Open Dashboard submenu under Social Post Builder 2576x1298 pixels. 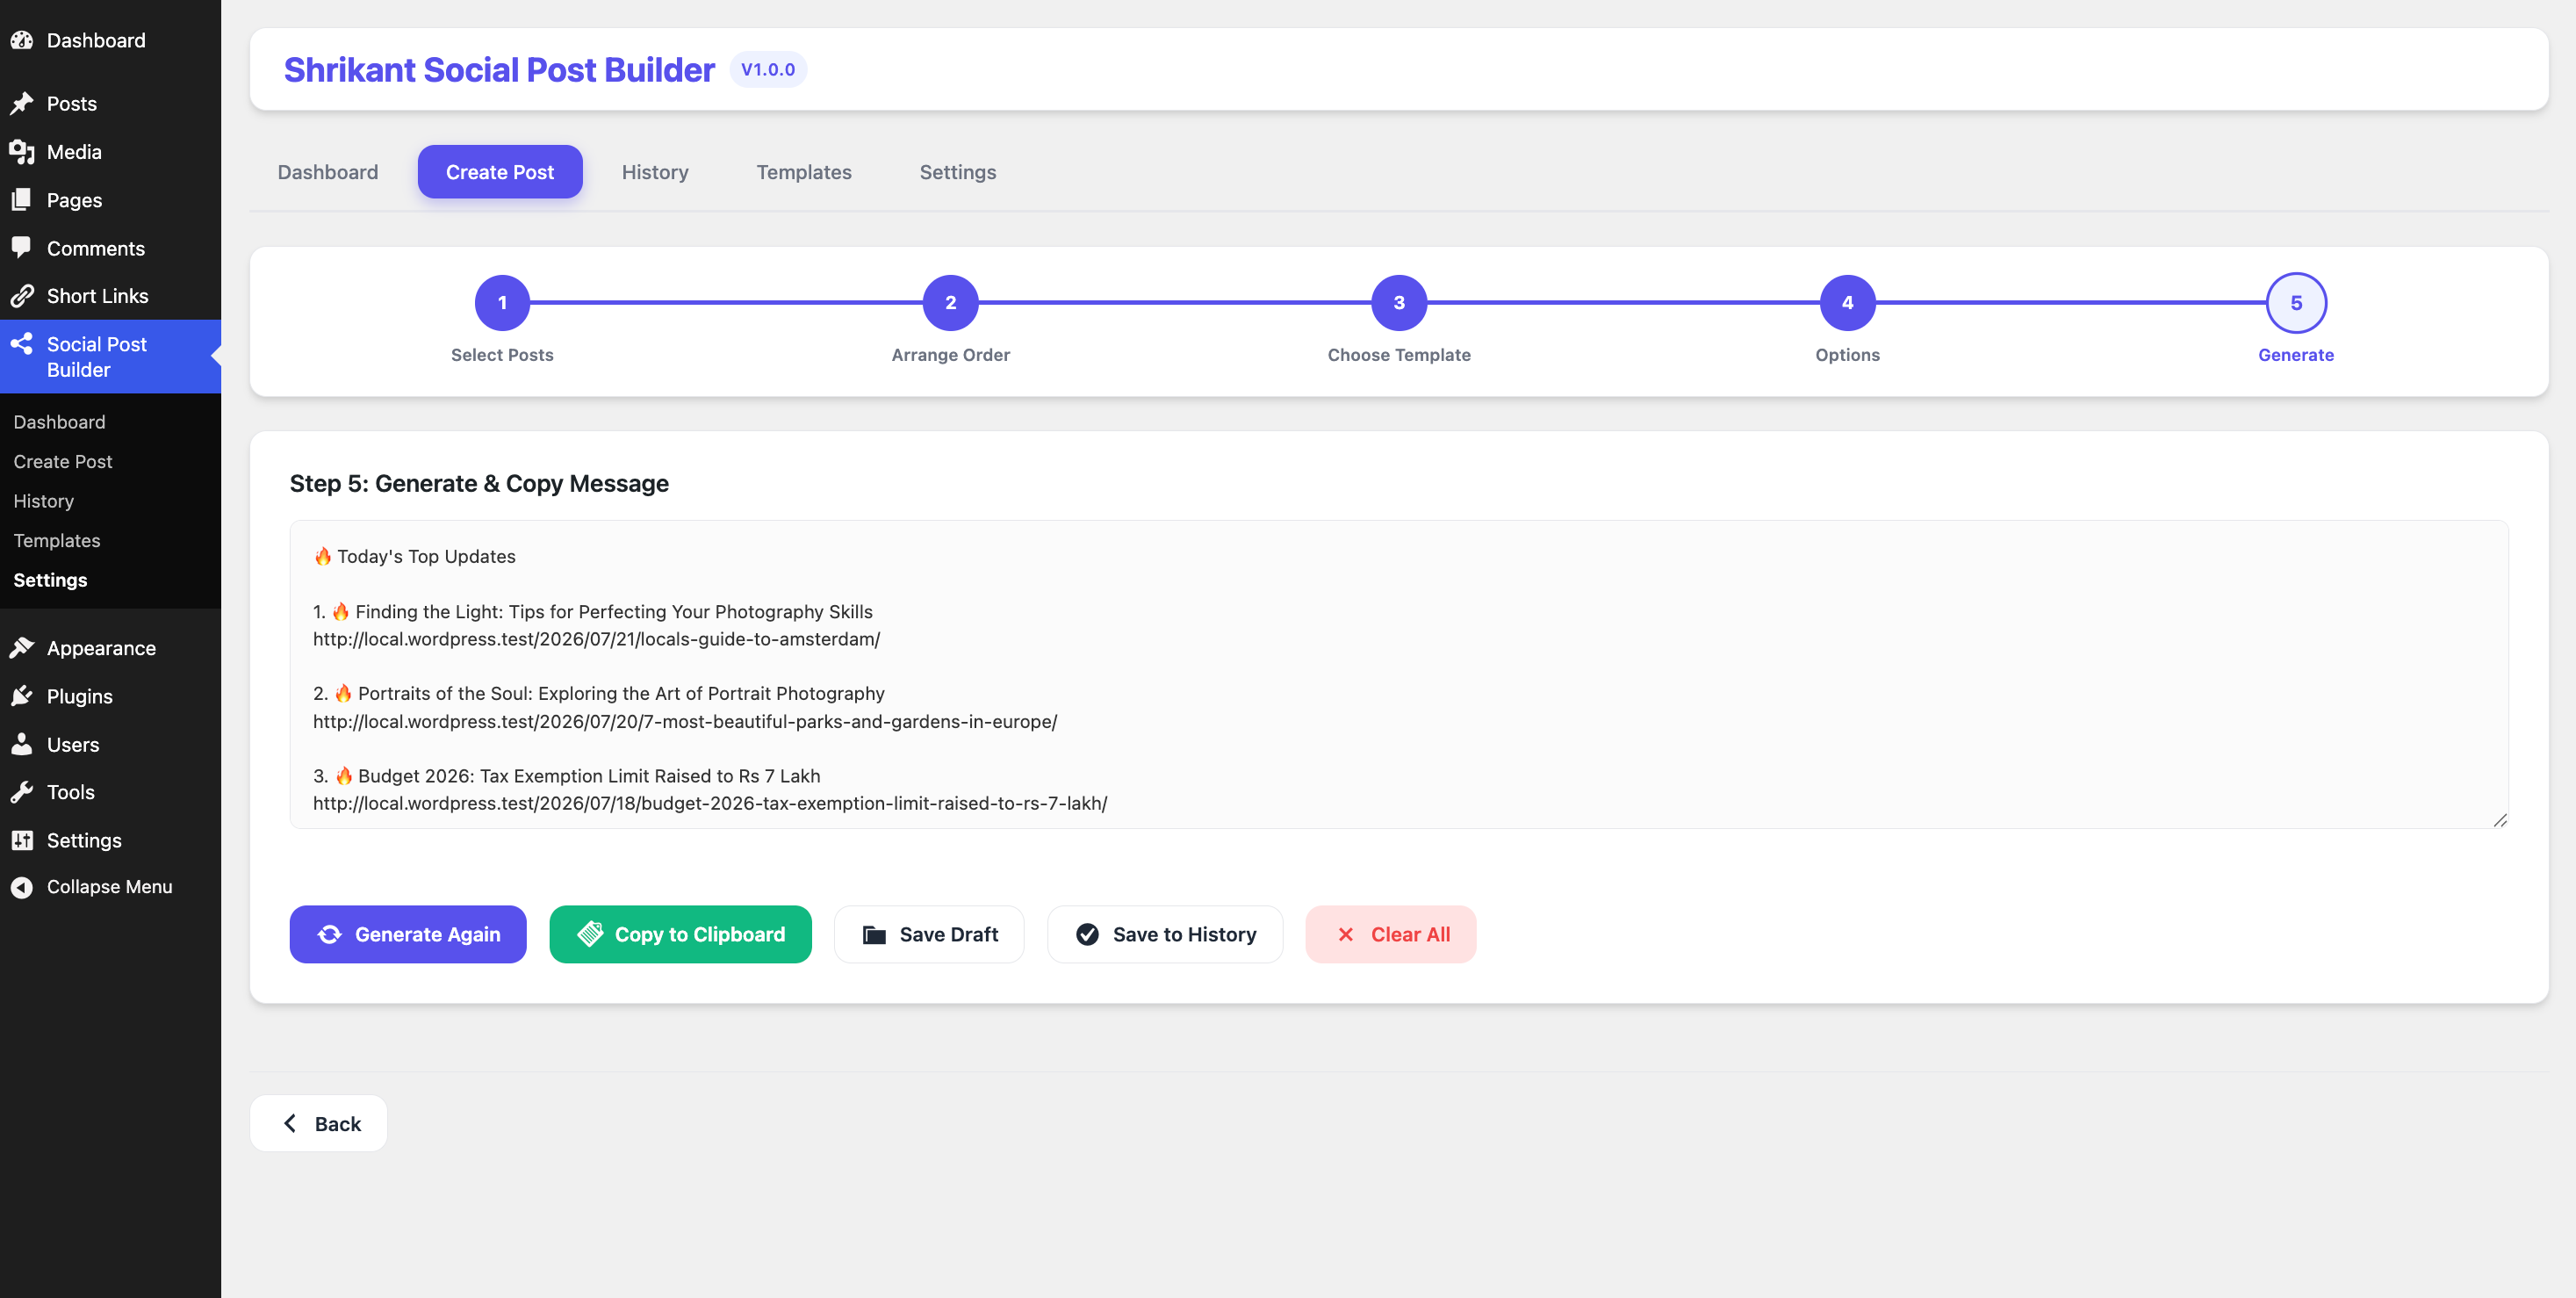[59, 422]
